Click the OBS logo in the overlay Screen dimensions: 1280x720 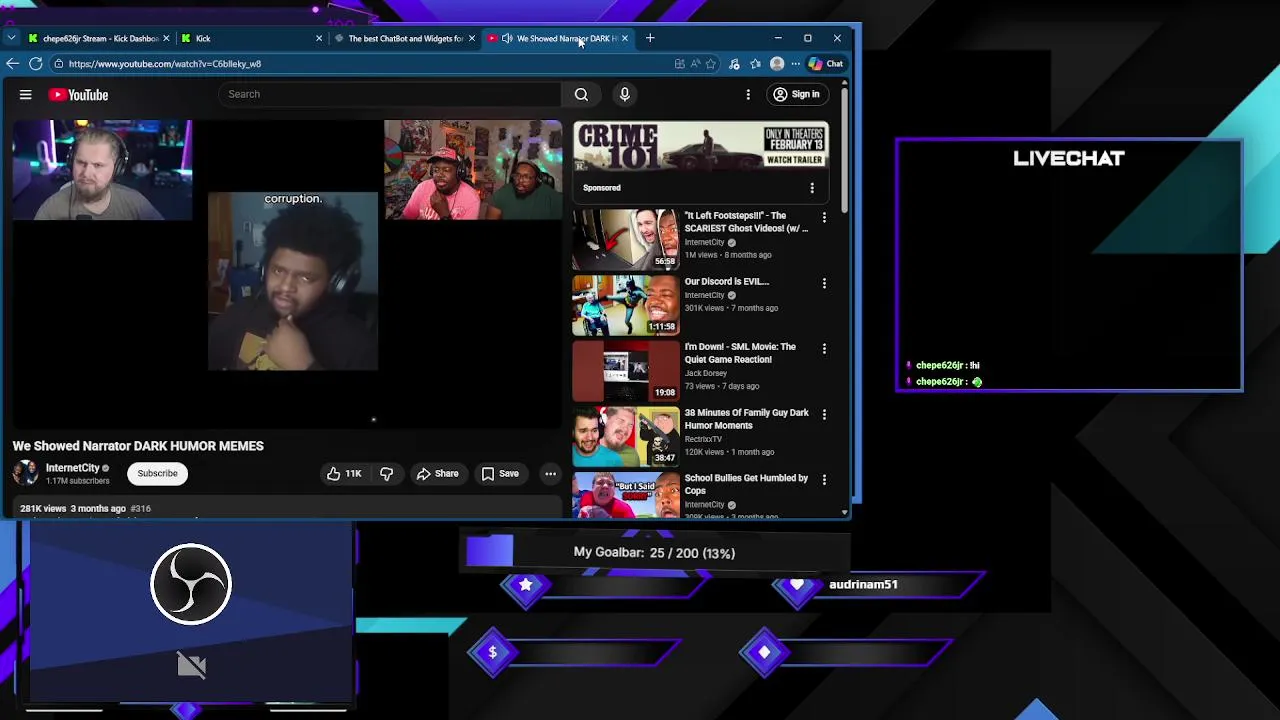tap(191, 583)
